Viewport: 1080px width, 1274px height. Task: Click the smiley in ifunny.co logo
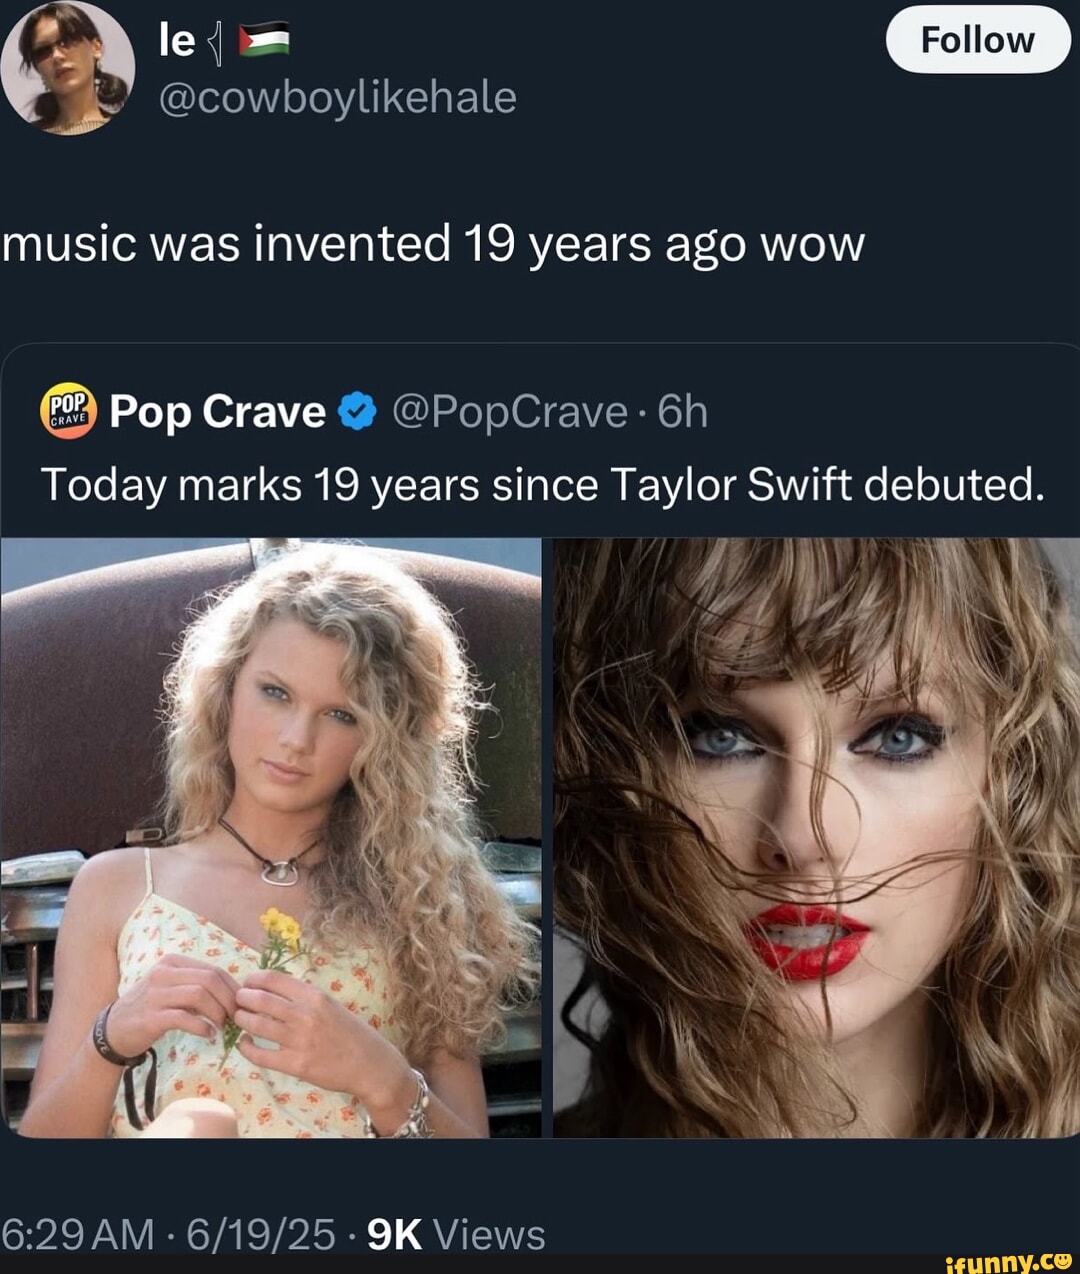[1062, 1261]
